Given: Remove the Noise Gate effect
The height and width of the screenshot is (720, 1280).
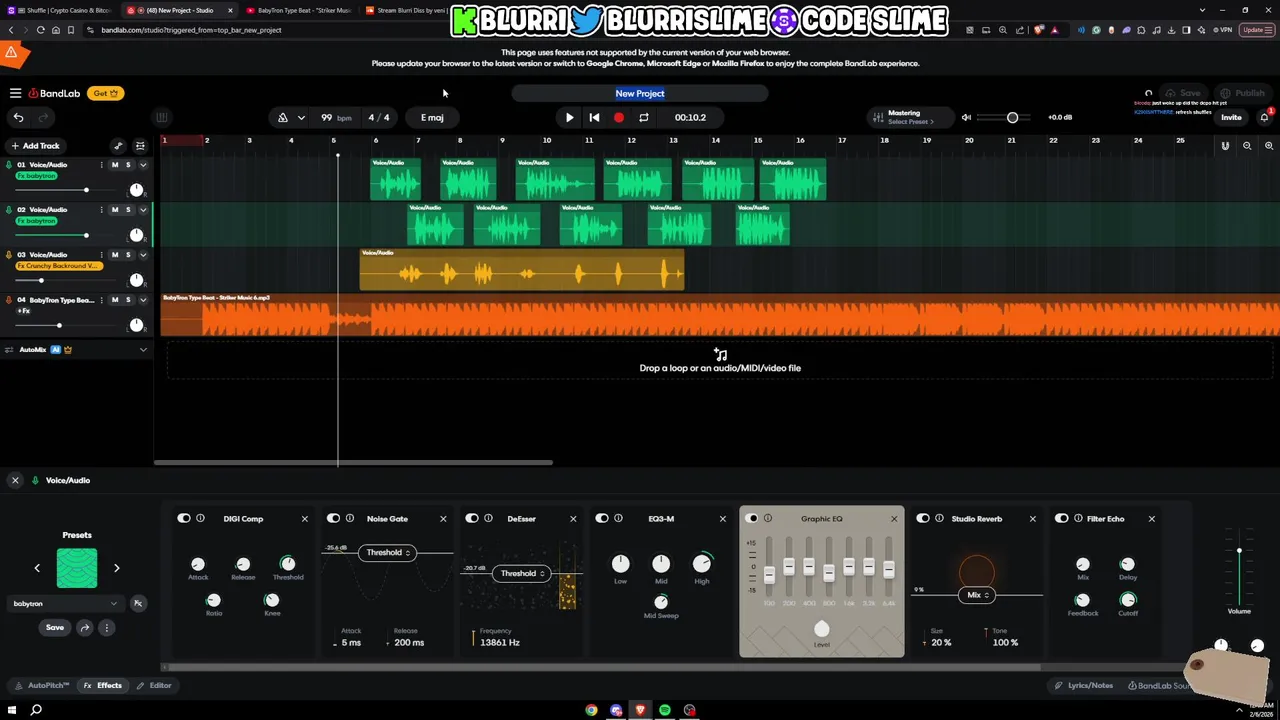Looking at the screenshot, I should point(443,519).
